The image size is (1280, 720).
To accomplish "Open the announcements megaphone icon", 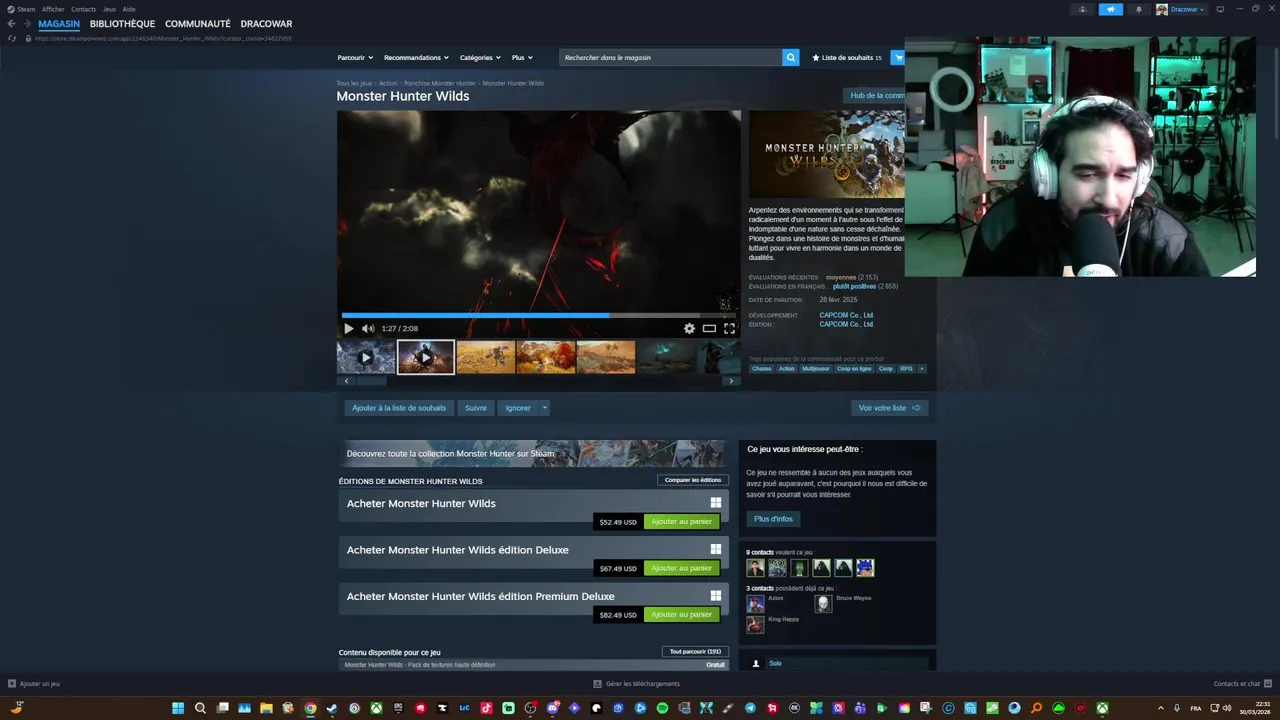I will [1111, 9].
